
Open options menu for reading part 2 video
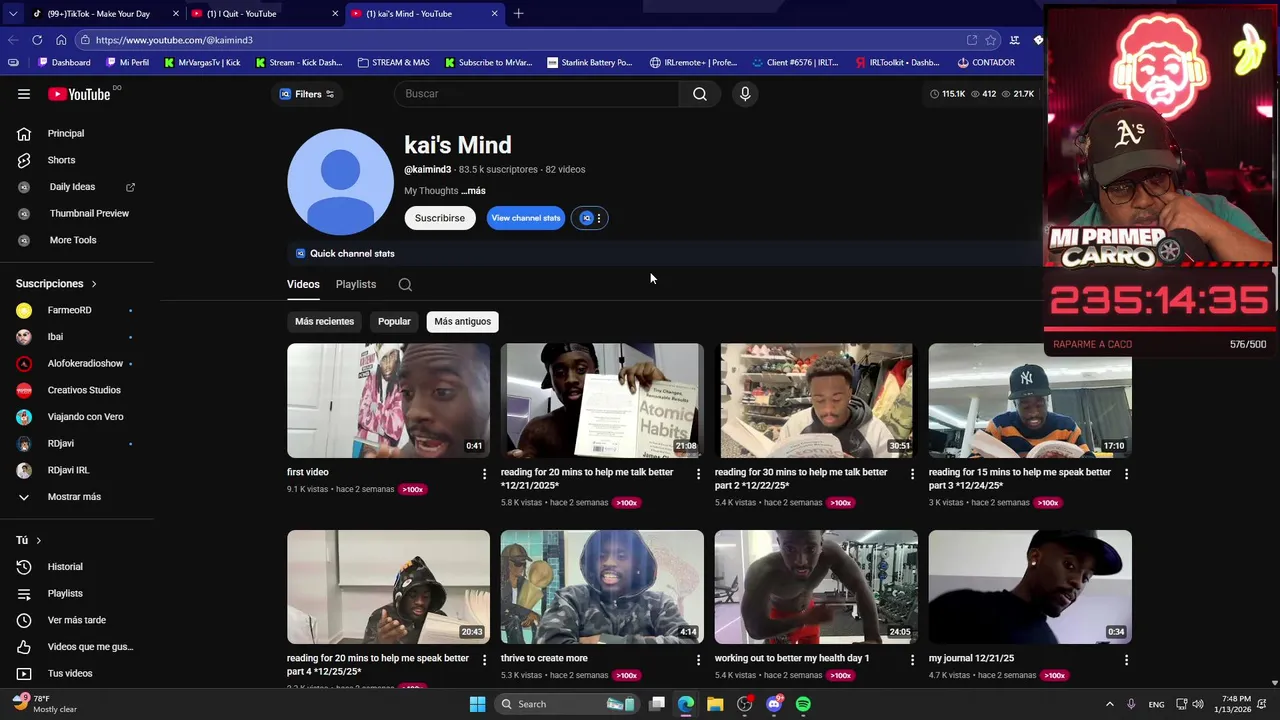click(912, 474)
